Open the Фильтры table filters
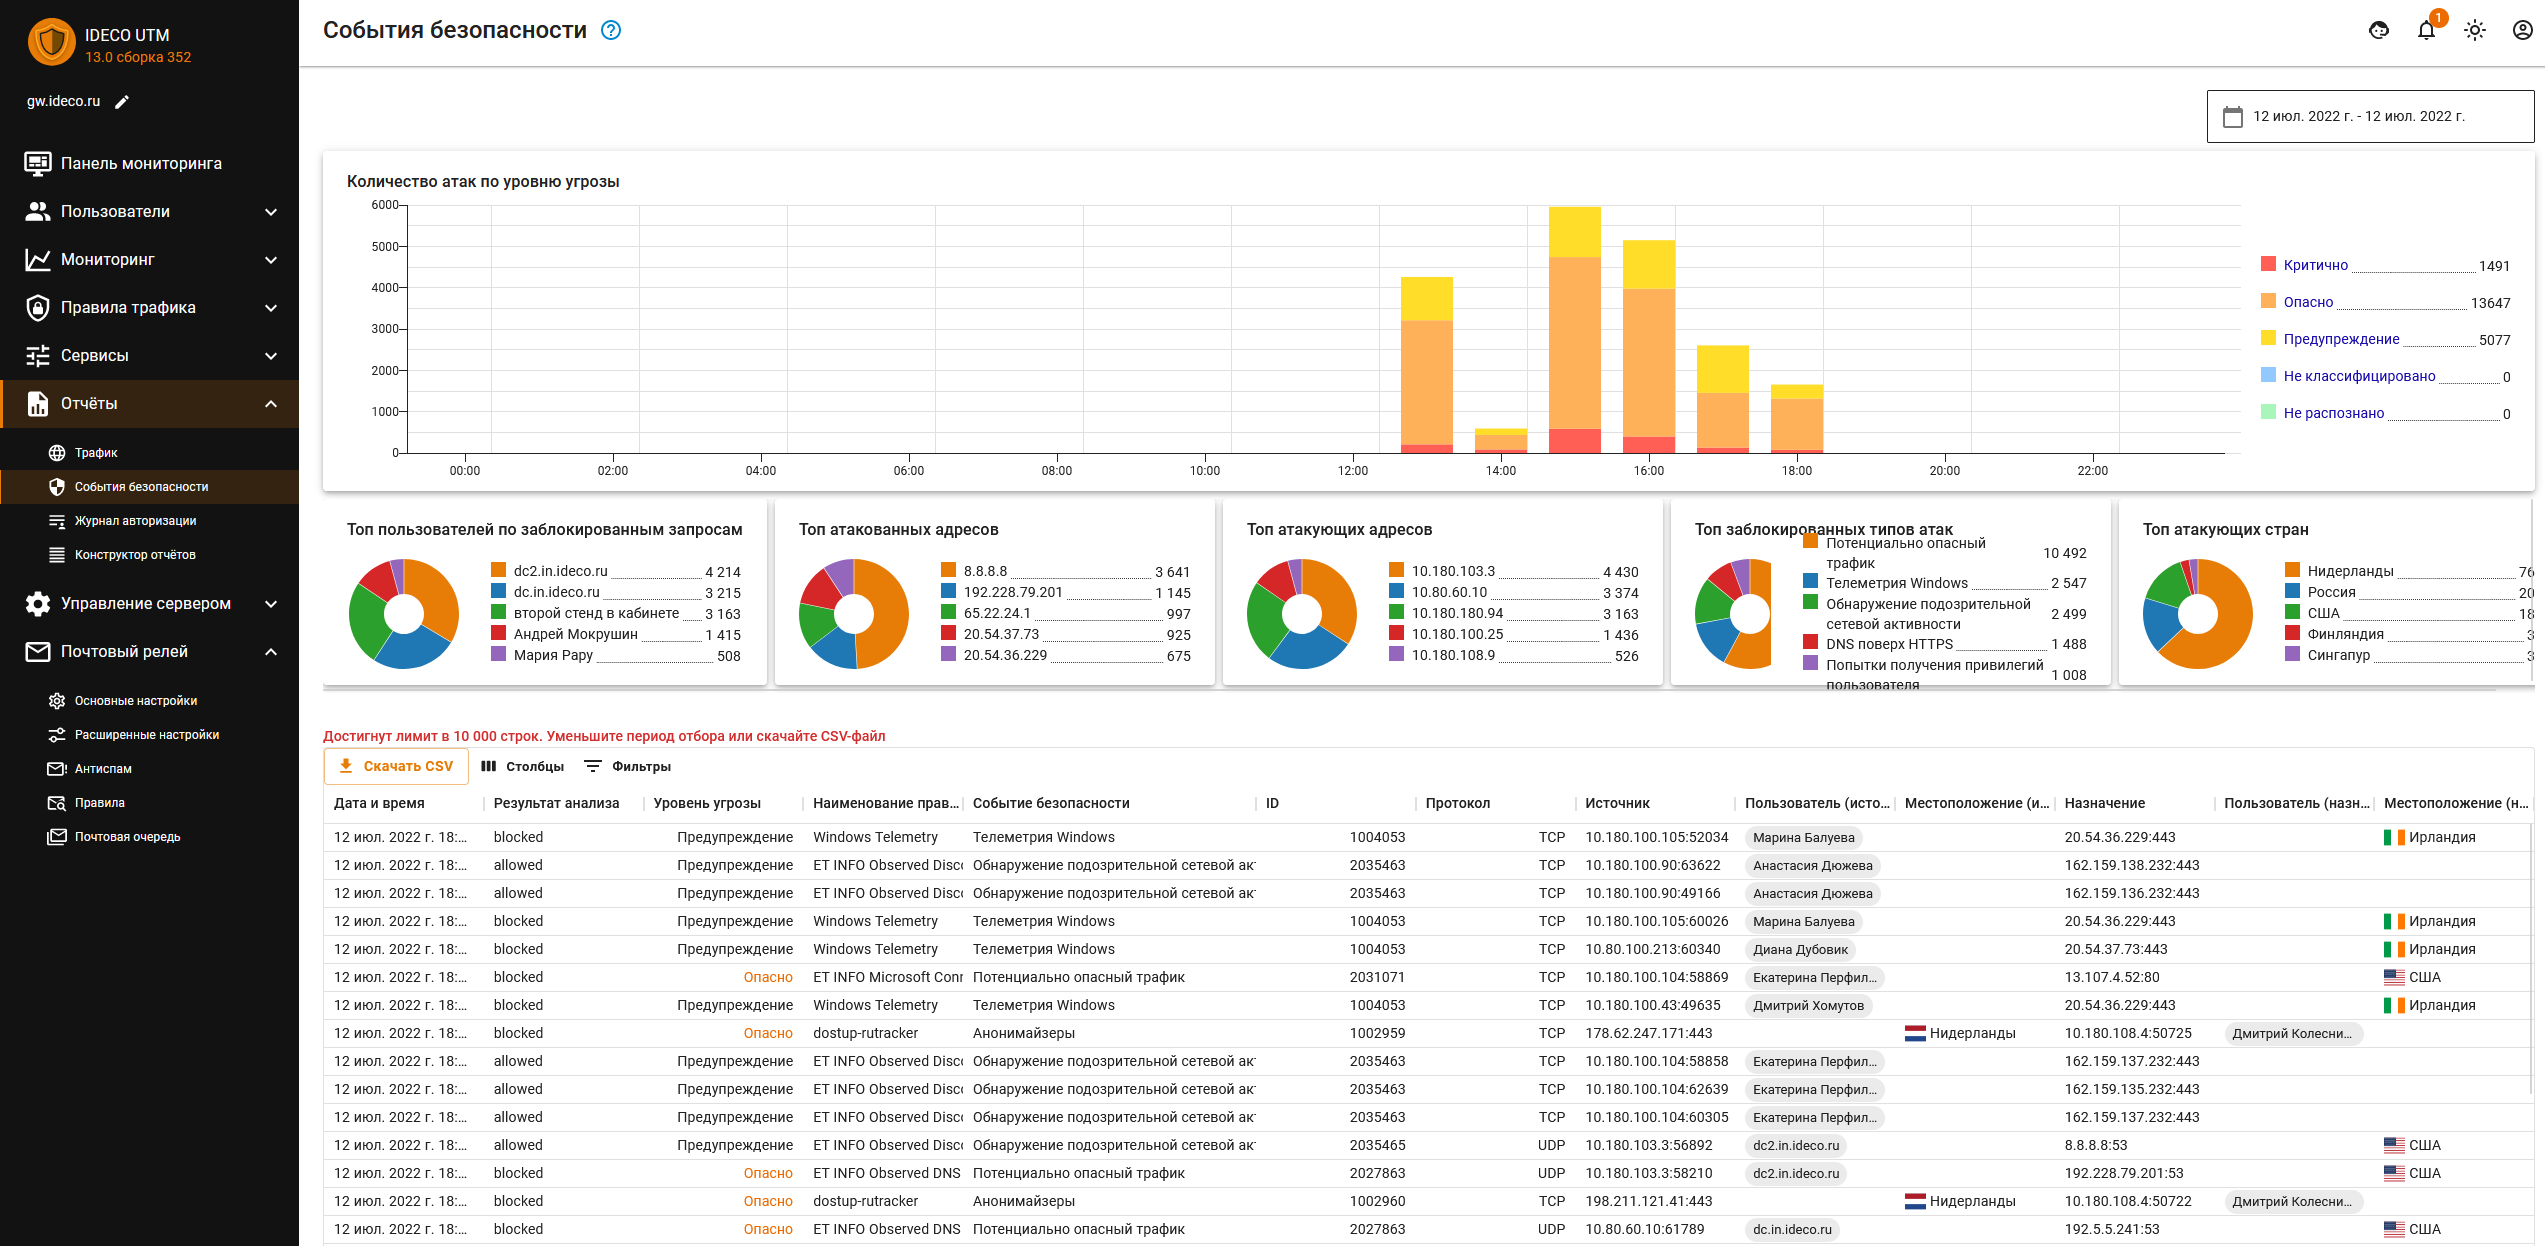Screen dimensions: 2545x1246 (627, 766)
